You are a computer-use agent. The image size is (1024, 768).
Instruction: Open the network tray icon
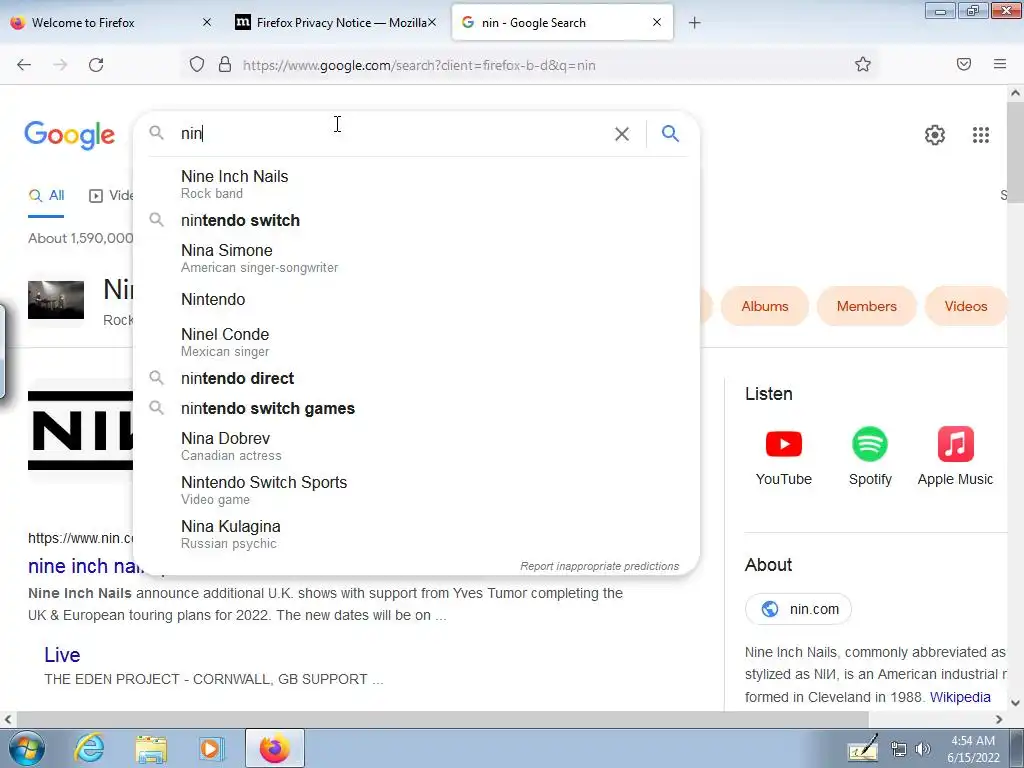(x=899, y=749)
